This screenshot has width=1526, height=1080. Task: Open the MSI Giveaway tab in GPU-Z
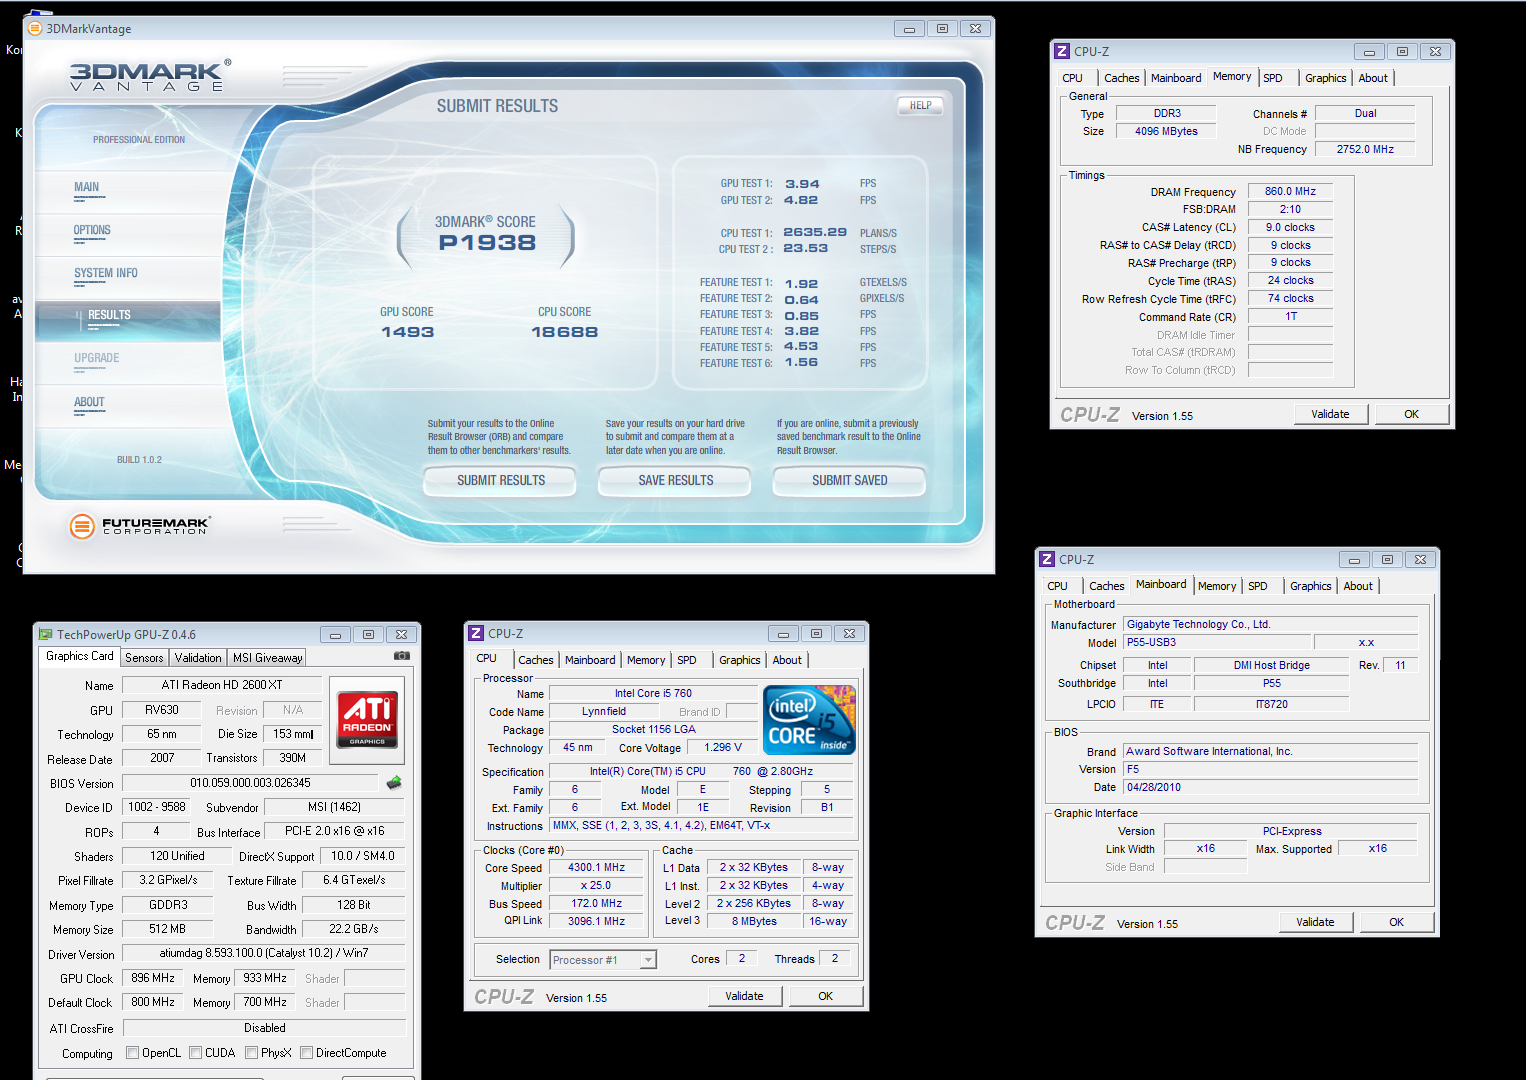267,658
